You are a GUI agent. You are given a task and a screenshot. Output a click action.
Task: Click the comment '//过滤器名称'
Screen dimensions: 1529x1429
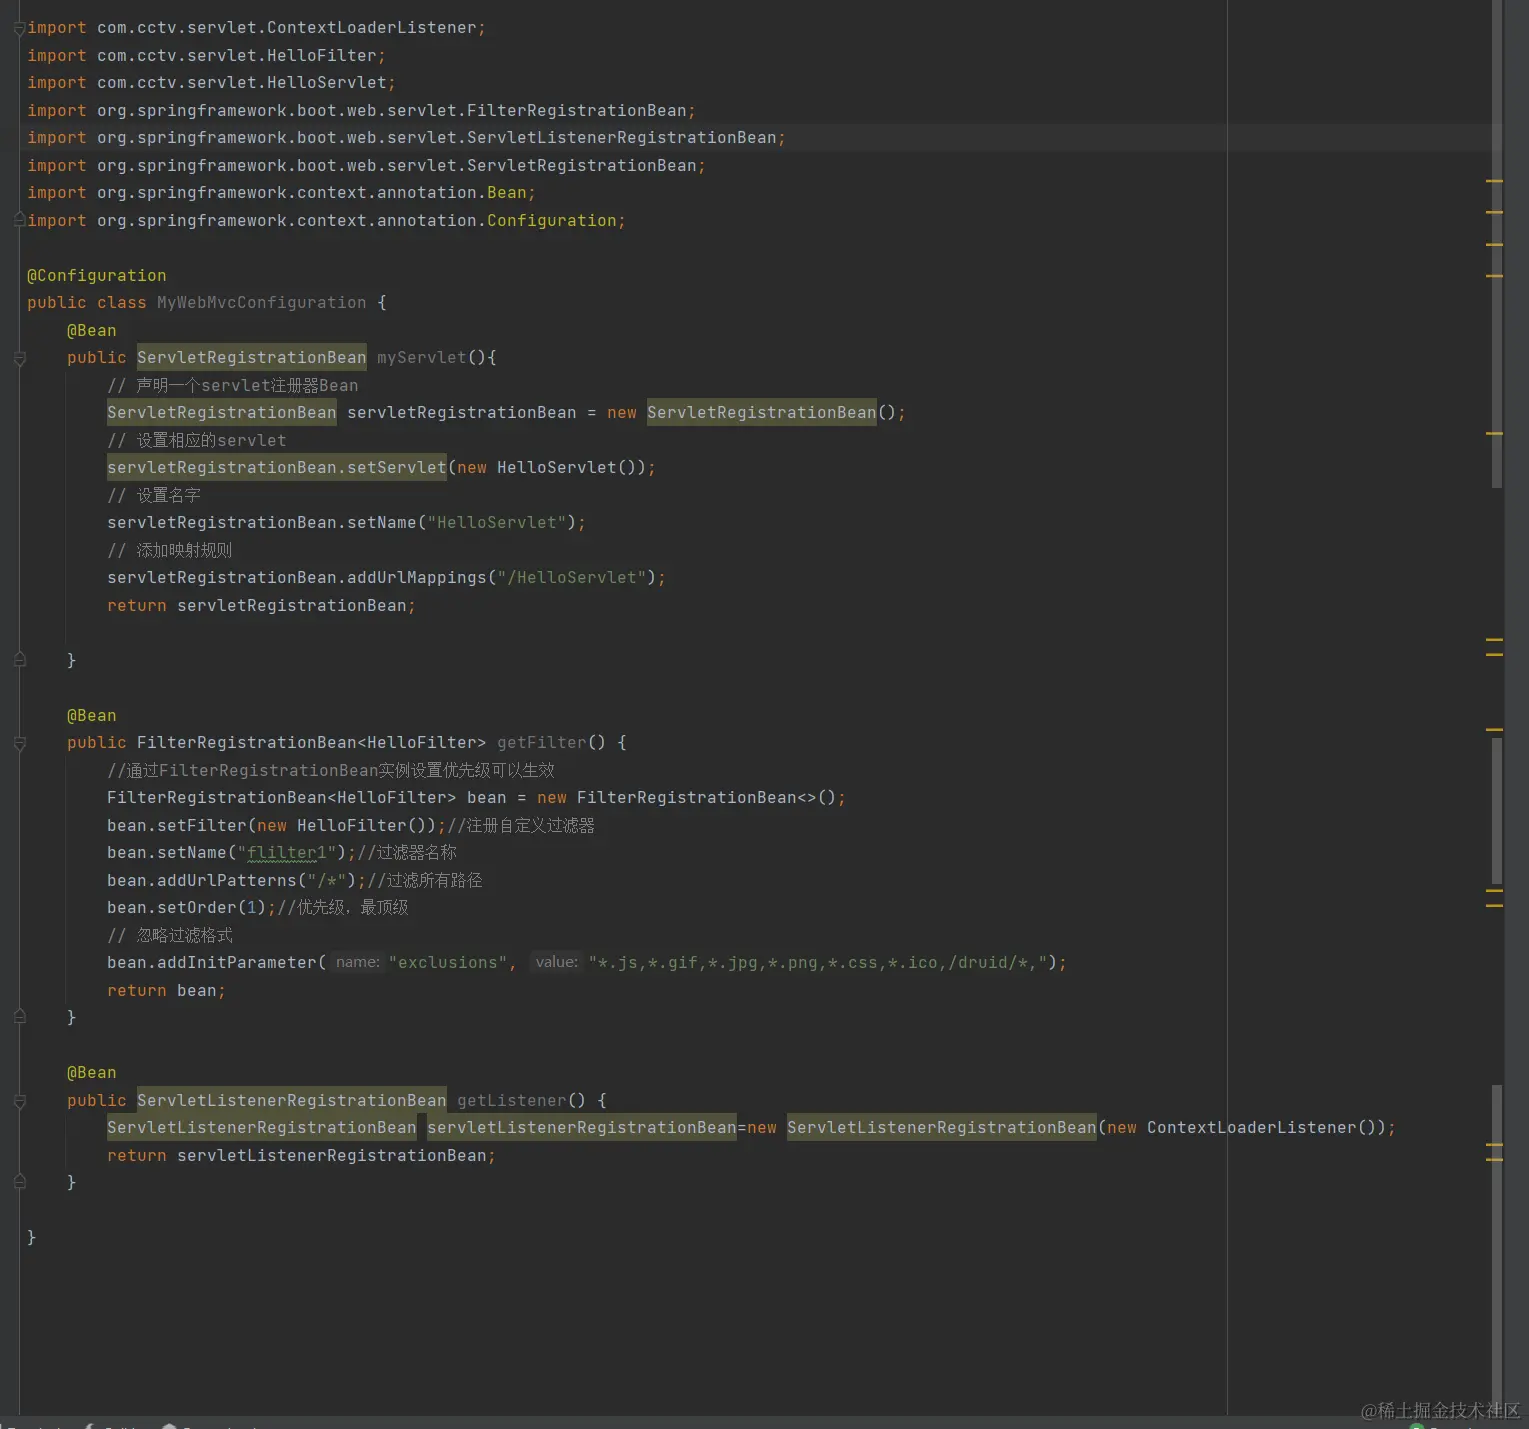coord(407,852)
